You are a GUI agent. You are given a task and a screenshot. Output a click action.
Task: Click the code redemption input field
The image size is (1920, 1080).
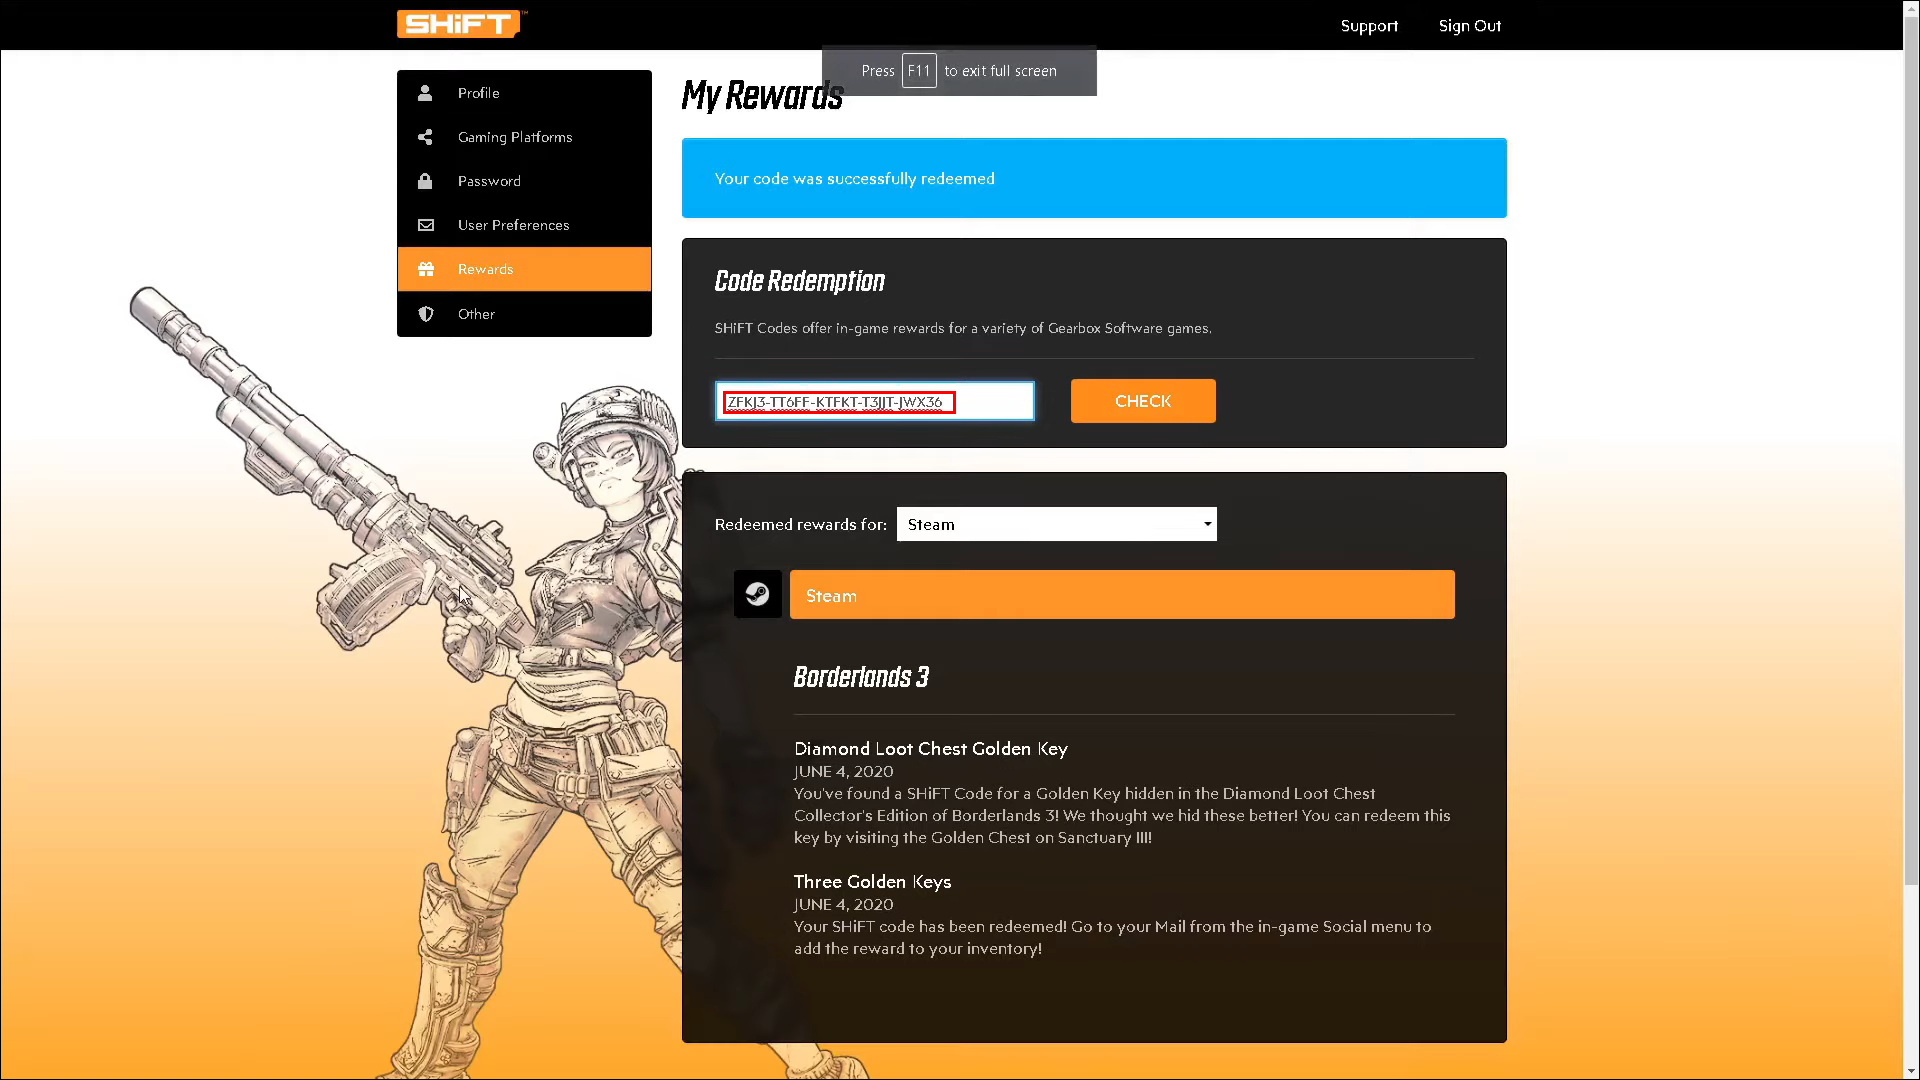877,401
